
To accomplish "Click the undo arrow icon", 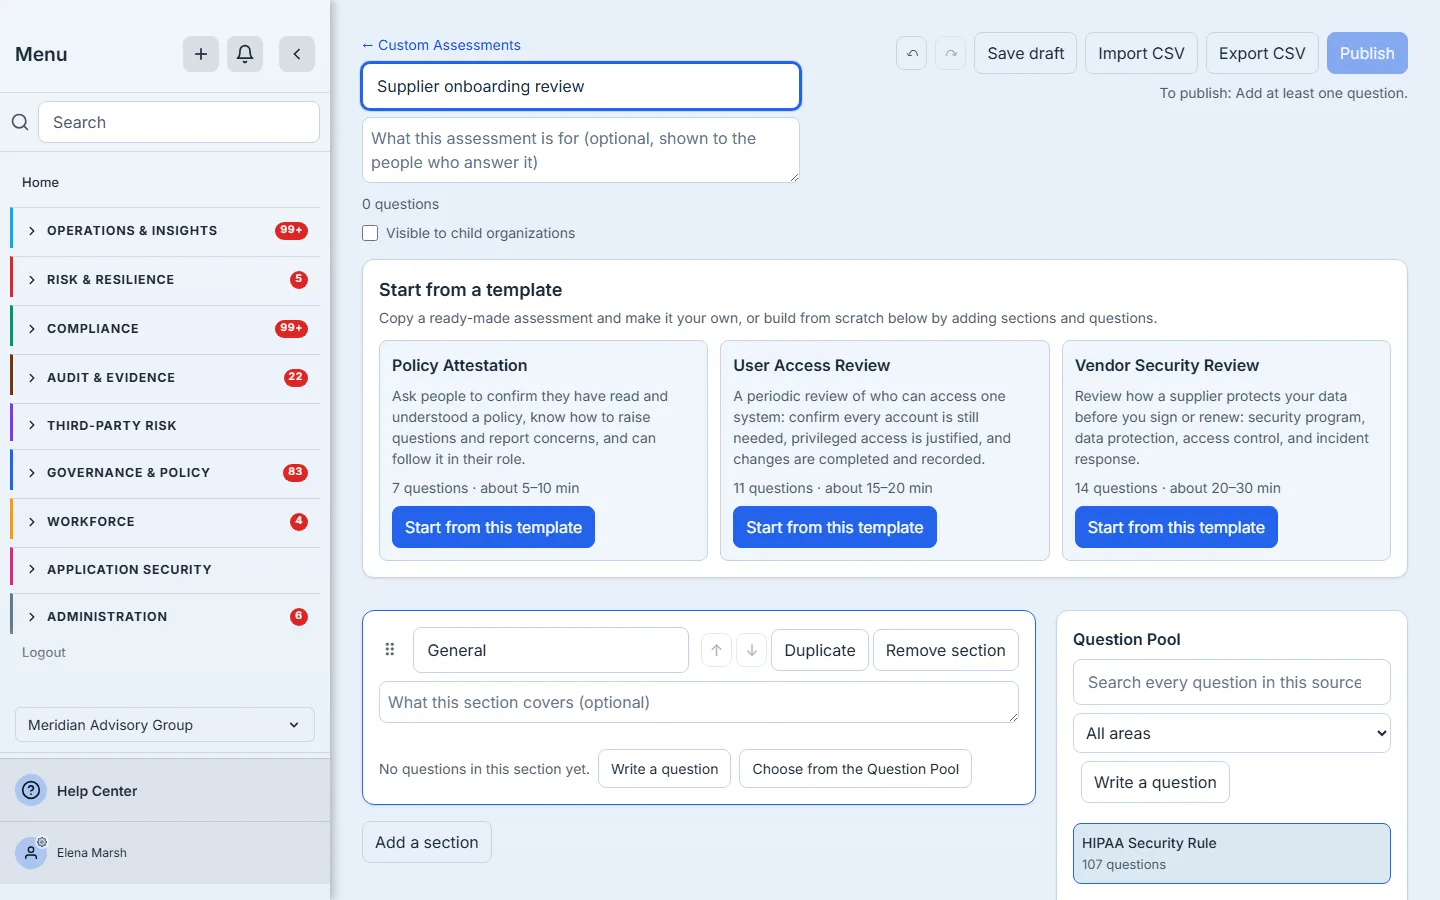I will pyautogui.click(x=912, y=54).
